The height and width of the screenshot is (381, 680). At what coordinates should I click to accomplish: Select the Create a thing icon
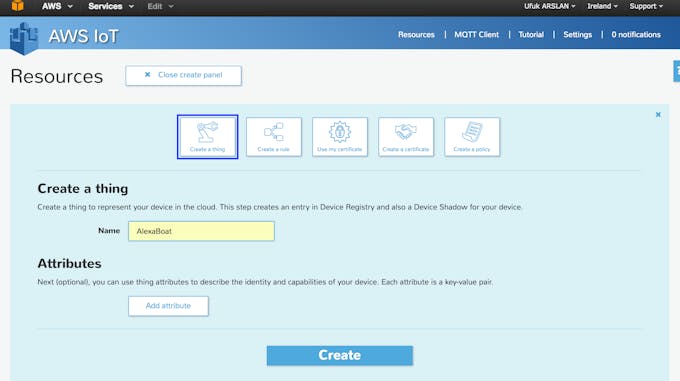point(207,137)
